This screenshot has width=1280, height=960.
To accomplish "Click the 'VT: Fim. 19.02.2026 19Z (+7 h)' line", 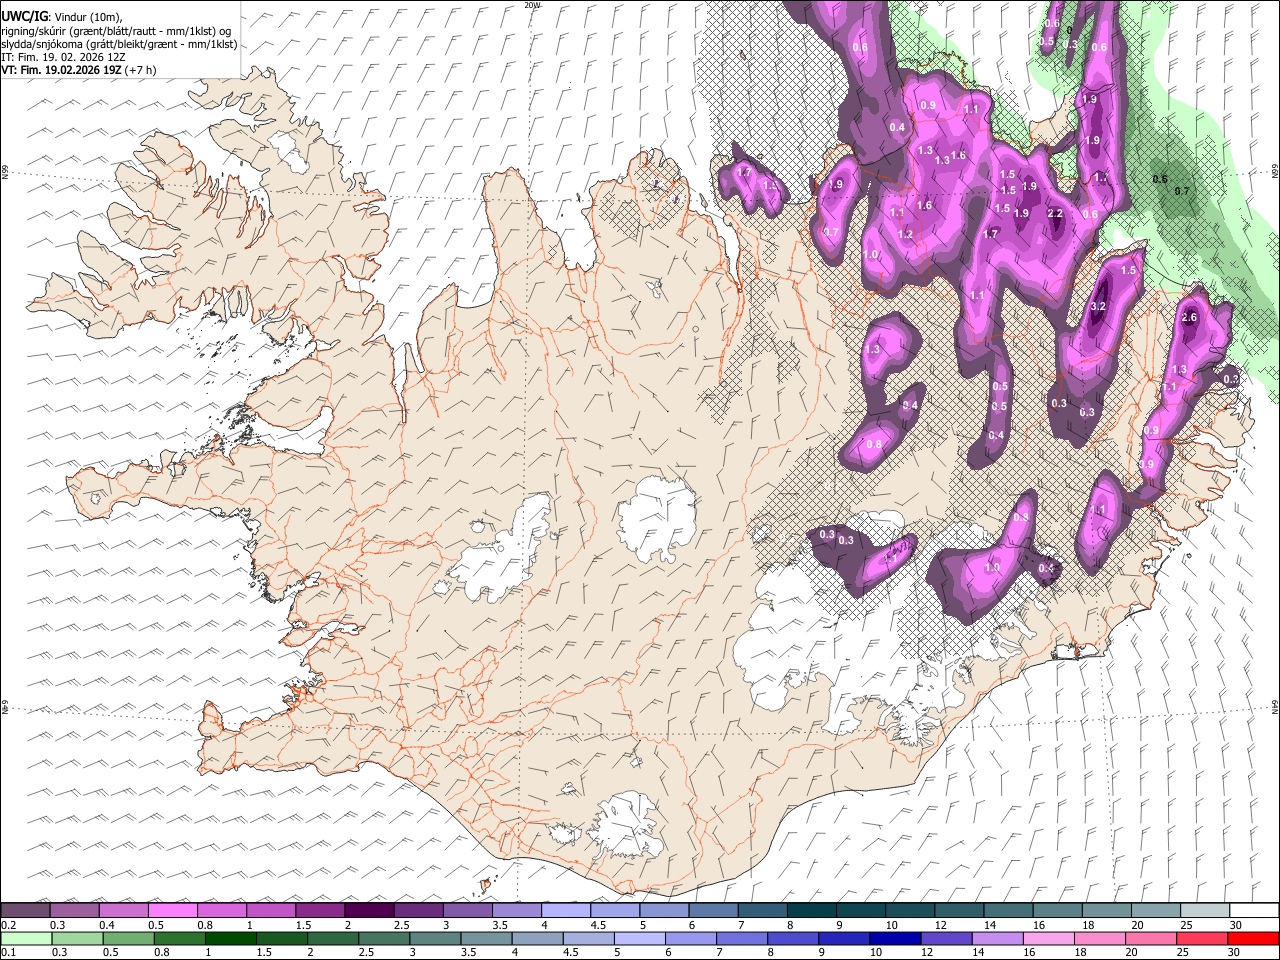I will click(x=78, y=70).
